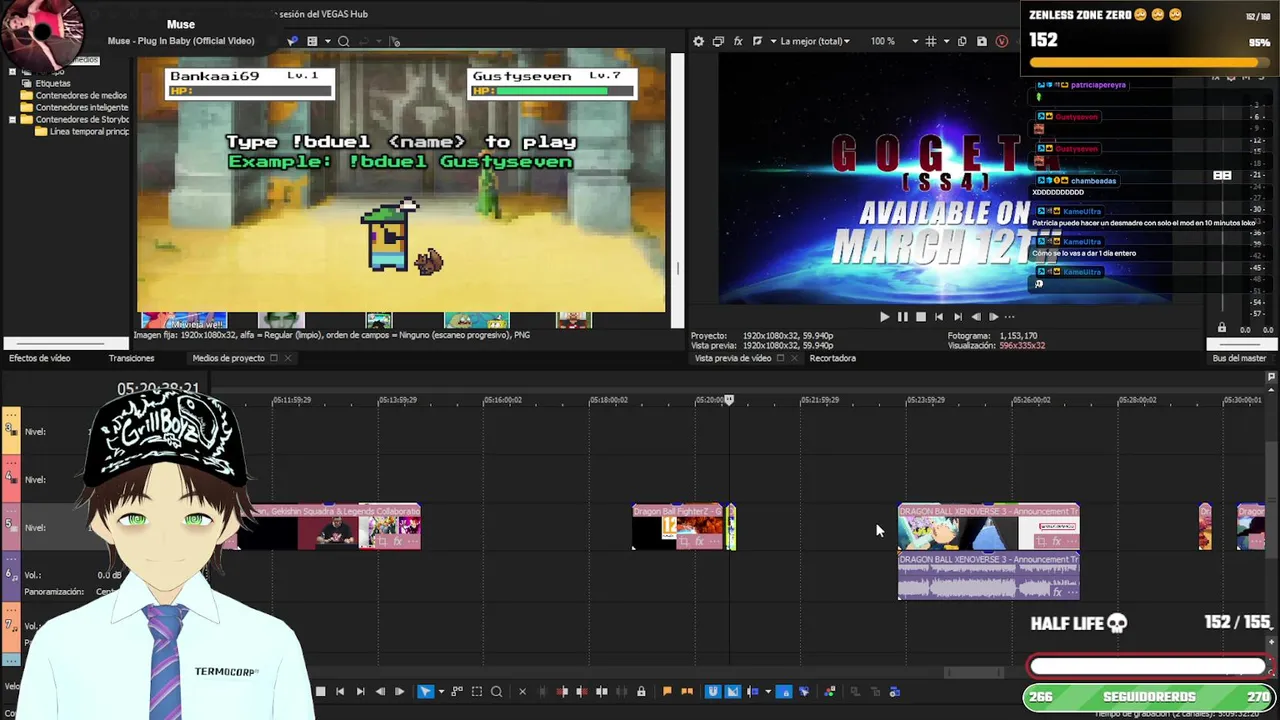Image resolution: width=1280 pixels, height=720 pixels.
Task: Select Envelope edit tool
Action: pyautogui.click(x=456, y=691)
